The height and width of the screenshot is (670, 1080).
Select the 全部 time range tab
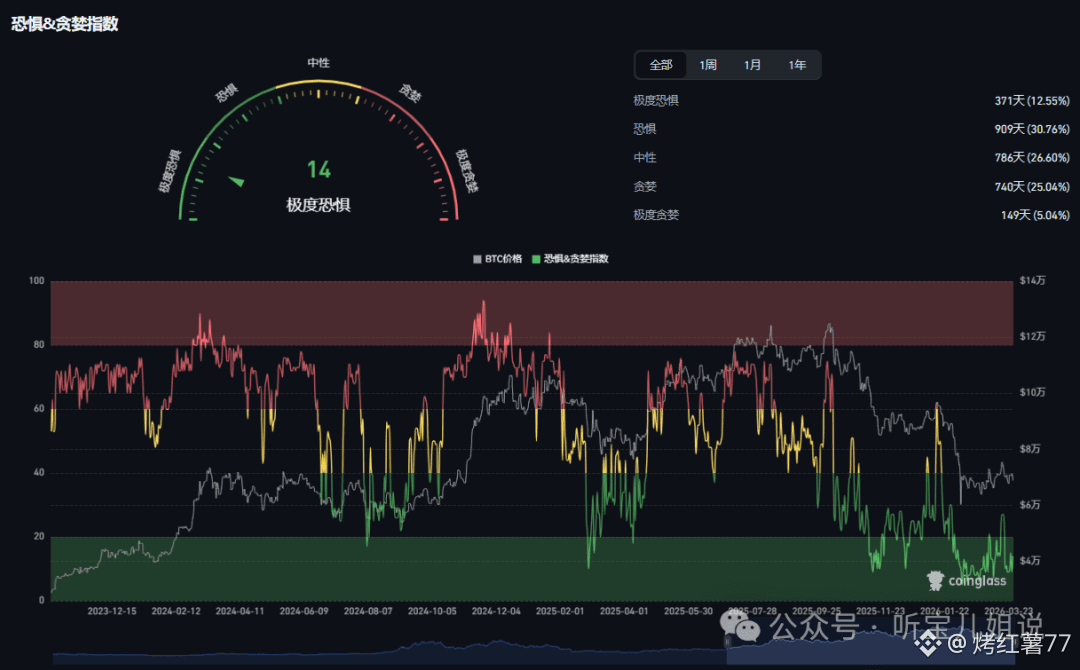(661, 65)
